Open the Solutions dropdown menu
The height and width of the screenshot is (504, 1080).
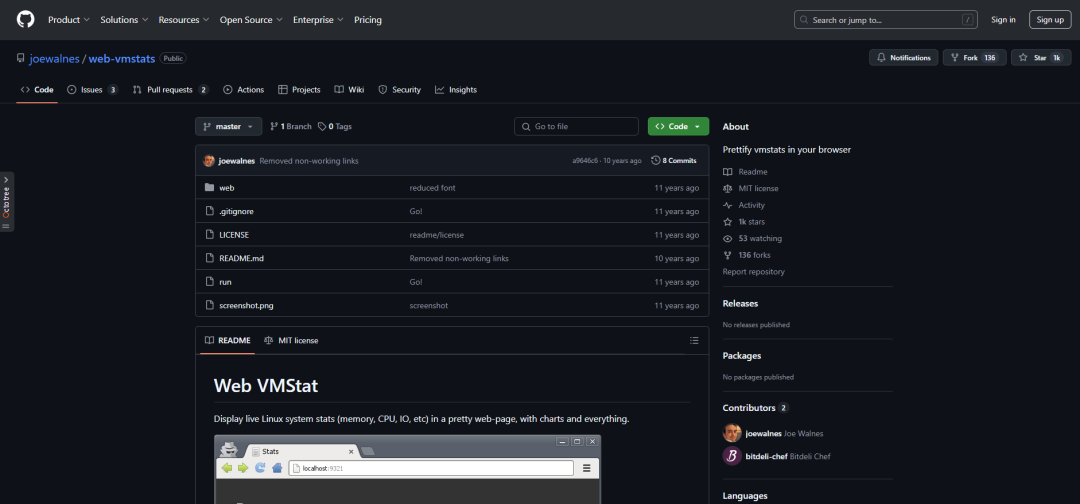(x=124, y=20)
